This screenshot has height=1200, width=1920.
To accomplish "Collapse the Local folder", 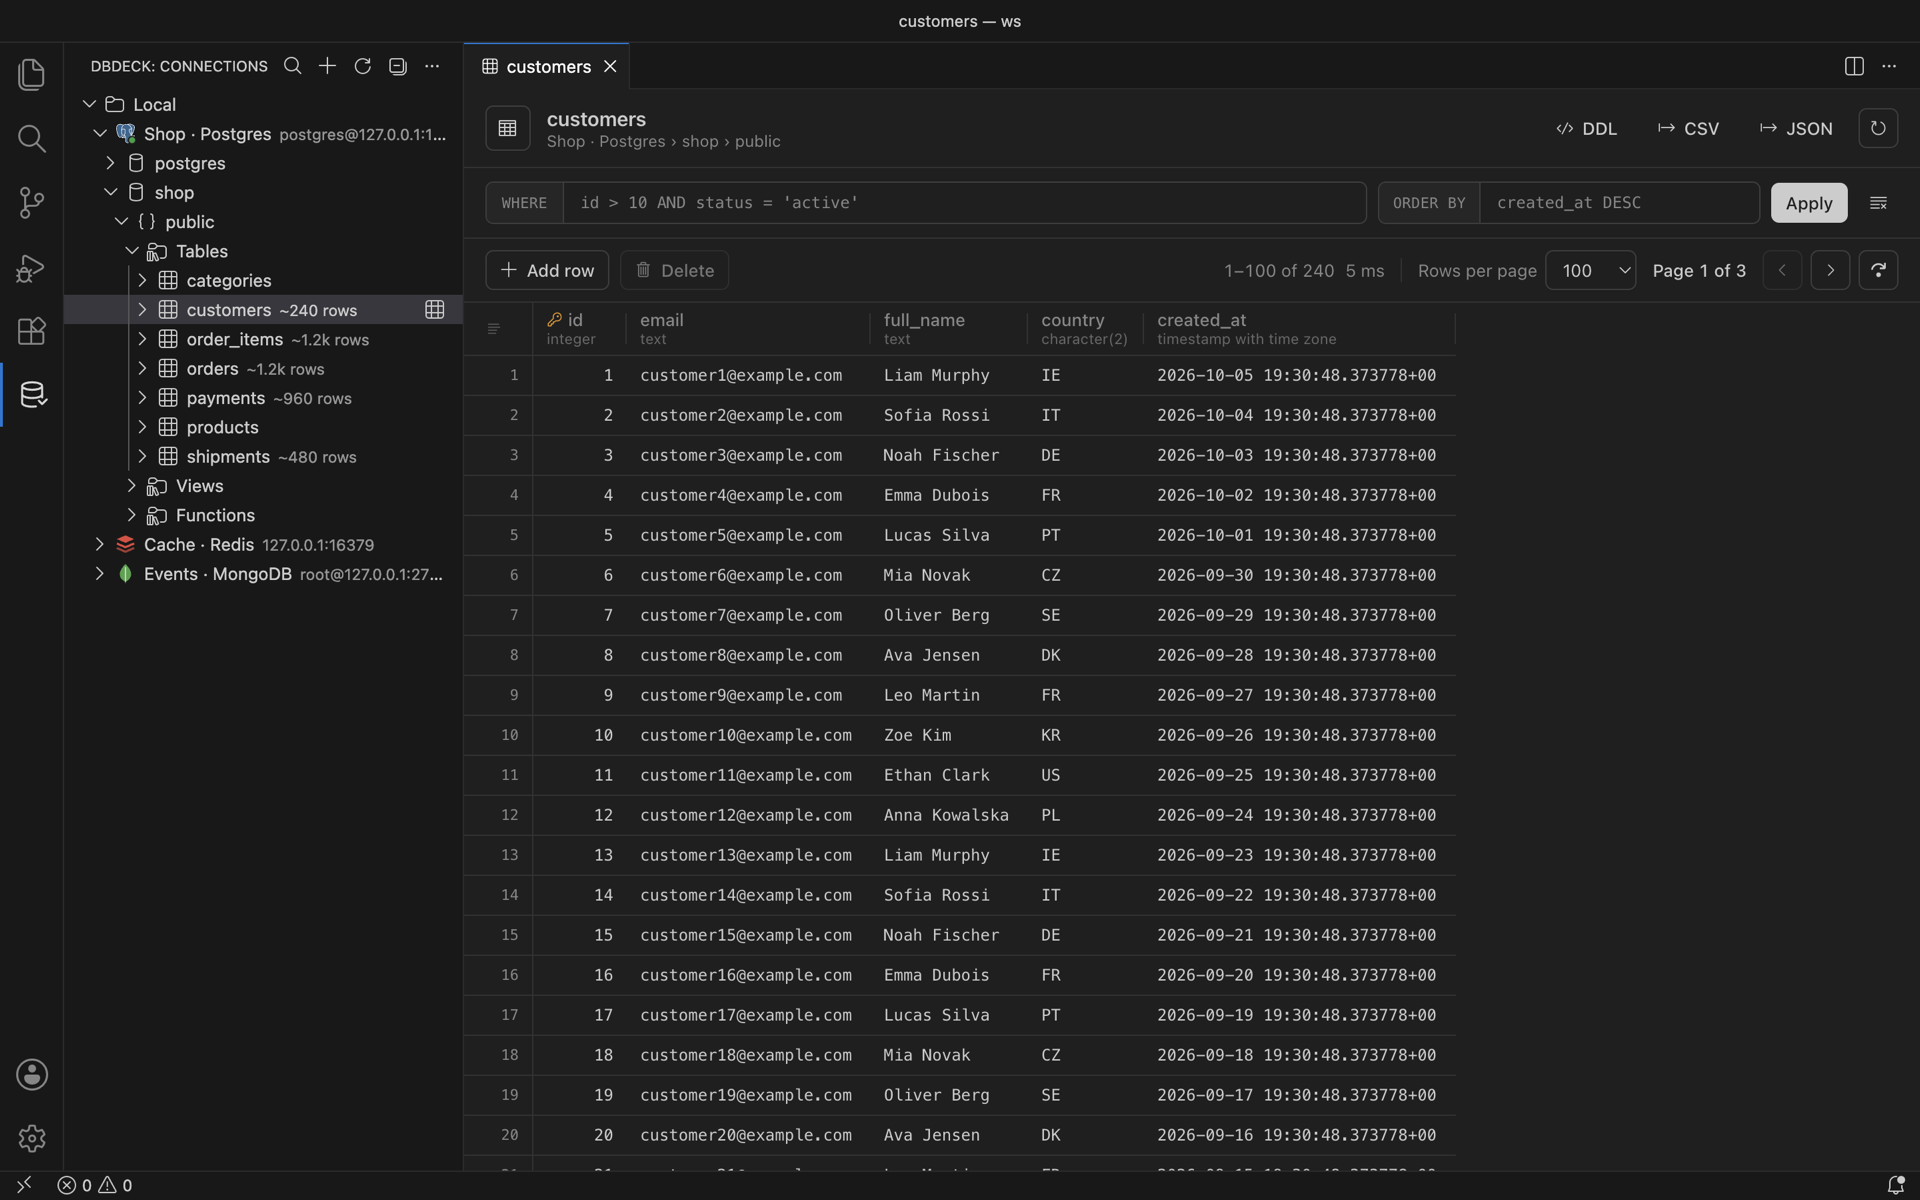I will (89, 104).
